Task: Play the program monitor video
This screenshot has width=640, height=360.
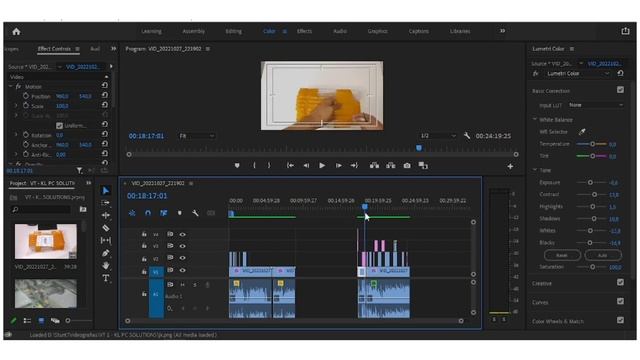Action: (x=322, y=166)
